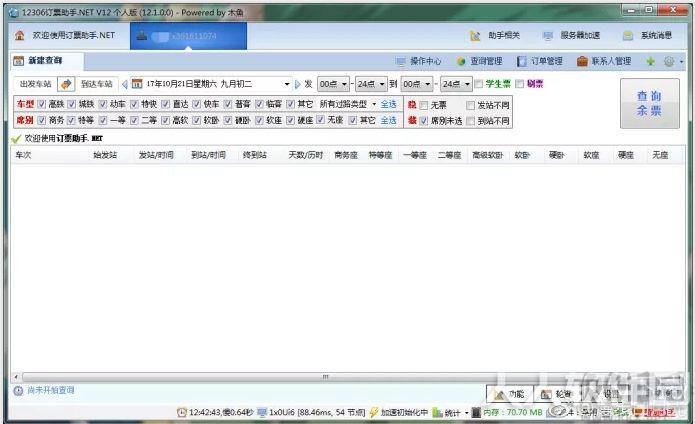Uncheck the 动车 train type checkbox
Screen dimensions: 695x424
click(103, 104)
